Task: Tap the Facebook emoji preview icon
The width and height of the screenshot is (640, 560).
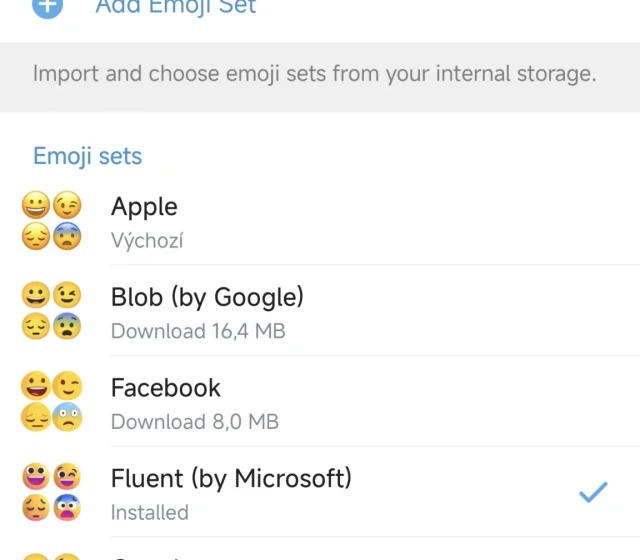Action: click(x=52, y=402)
